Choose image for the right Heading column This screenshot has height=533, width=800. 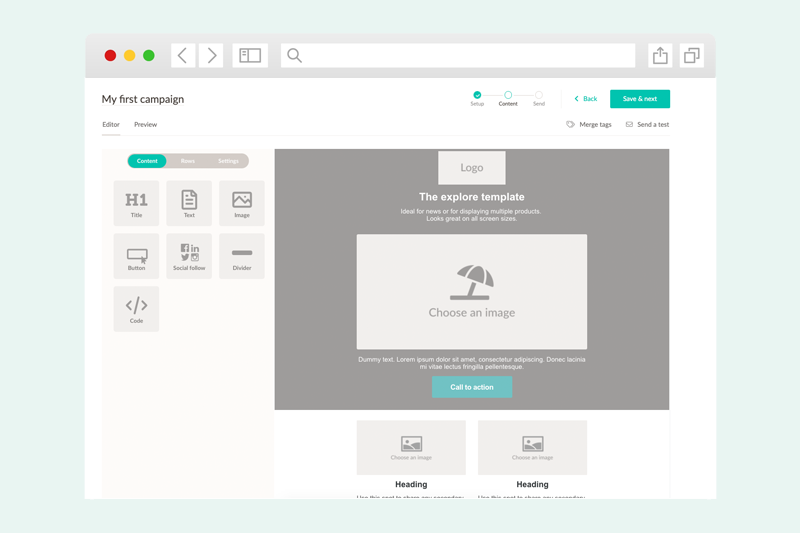coord(533,447)
